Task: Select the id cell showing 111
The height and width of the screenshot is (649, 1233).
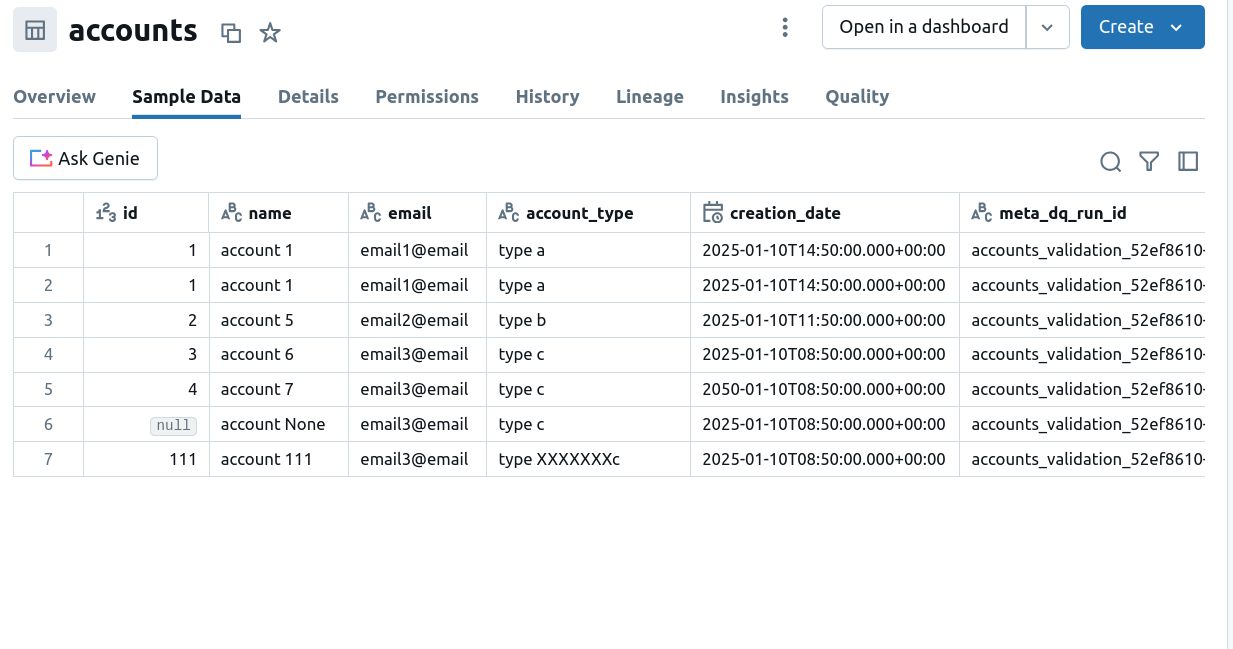Action: (x=146, y=459)
